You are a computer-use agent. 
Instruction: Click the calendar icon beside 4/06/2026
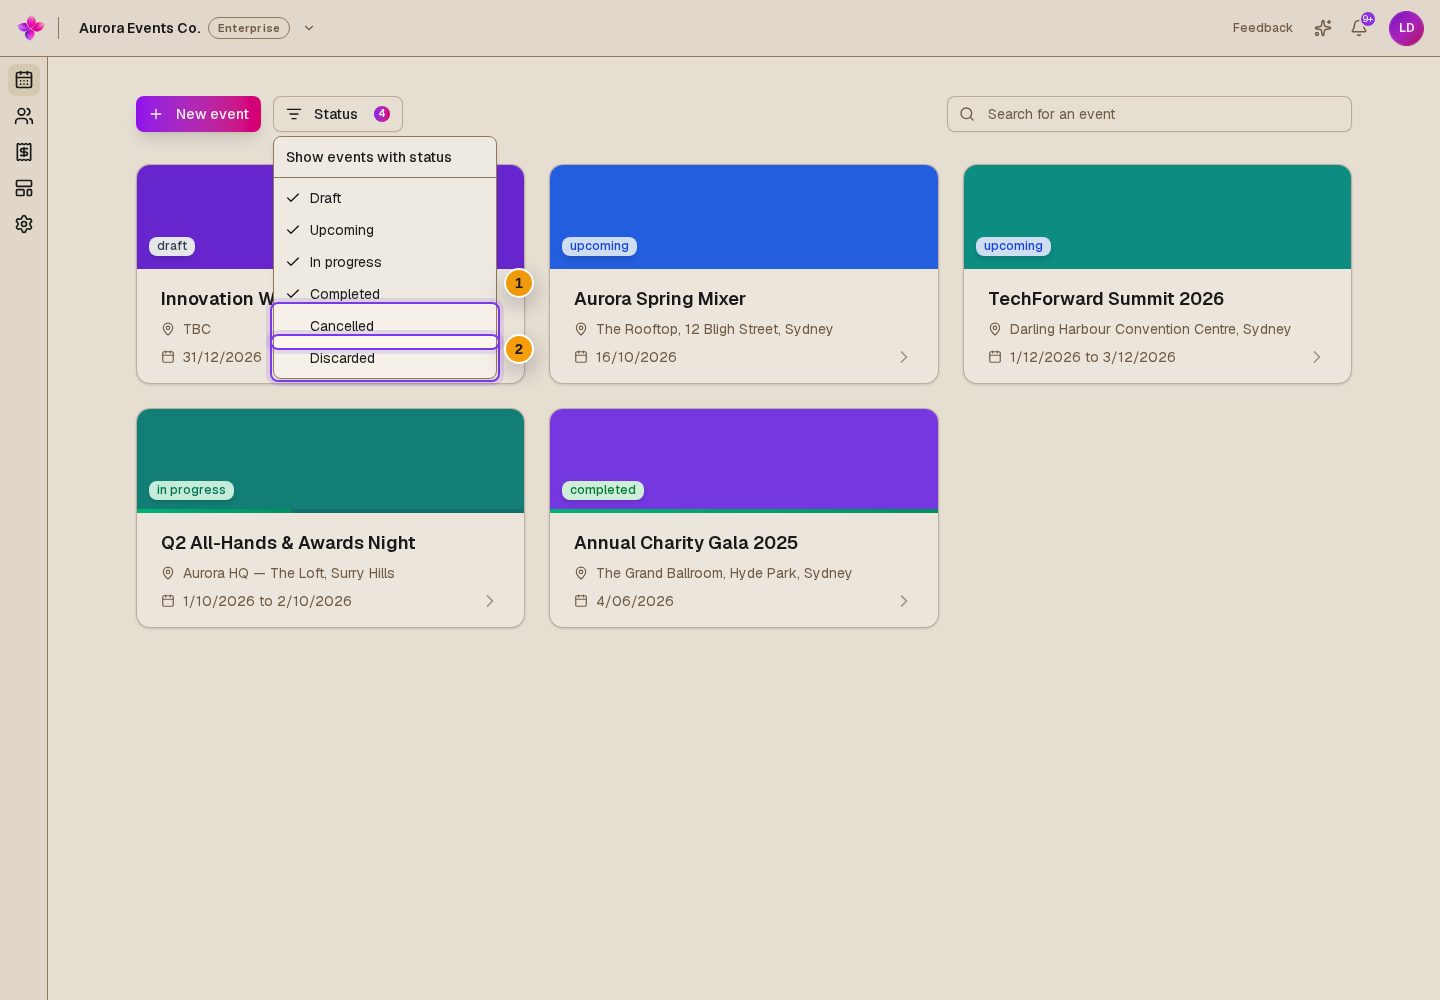pyautogui.click(x=581, y=601)
